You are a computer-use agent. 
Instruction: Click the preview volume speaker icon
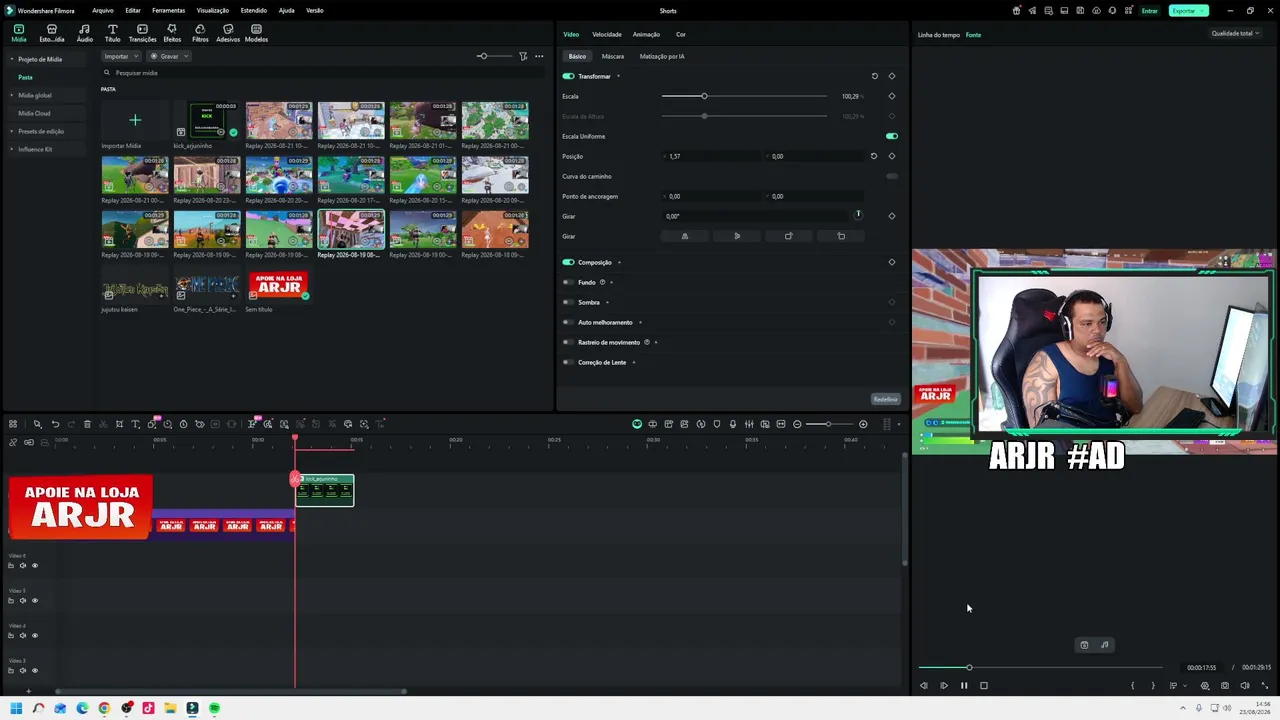coord(1245,686)
